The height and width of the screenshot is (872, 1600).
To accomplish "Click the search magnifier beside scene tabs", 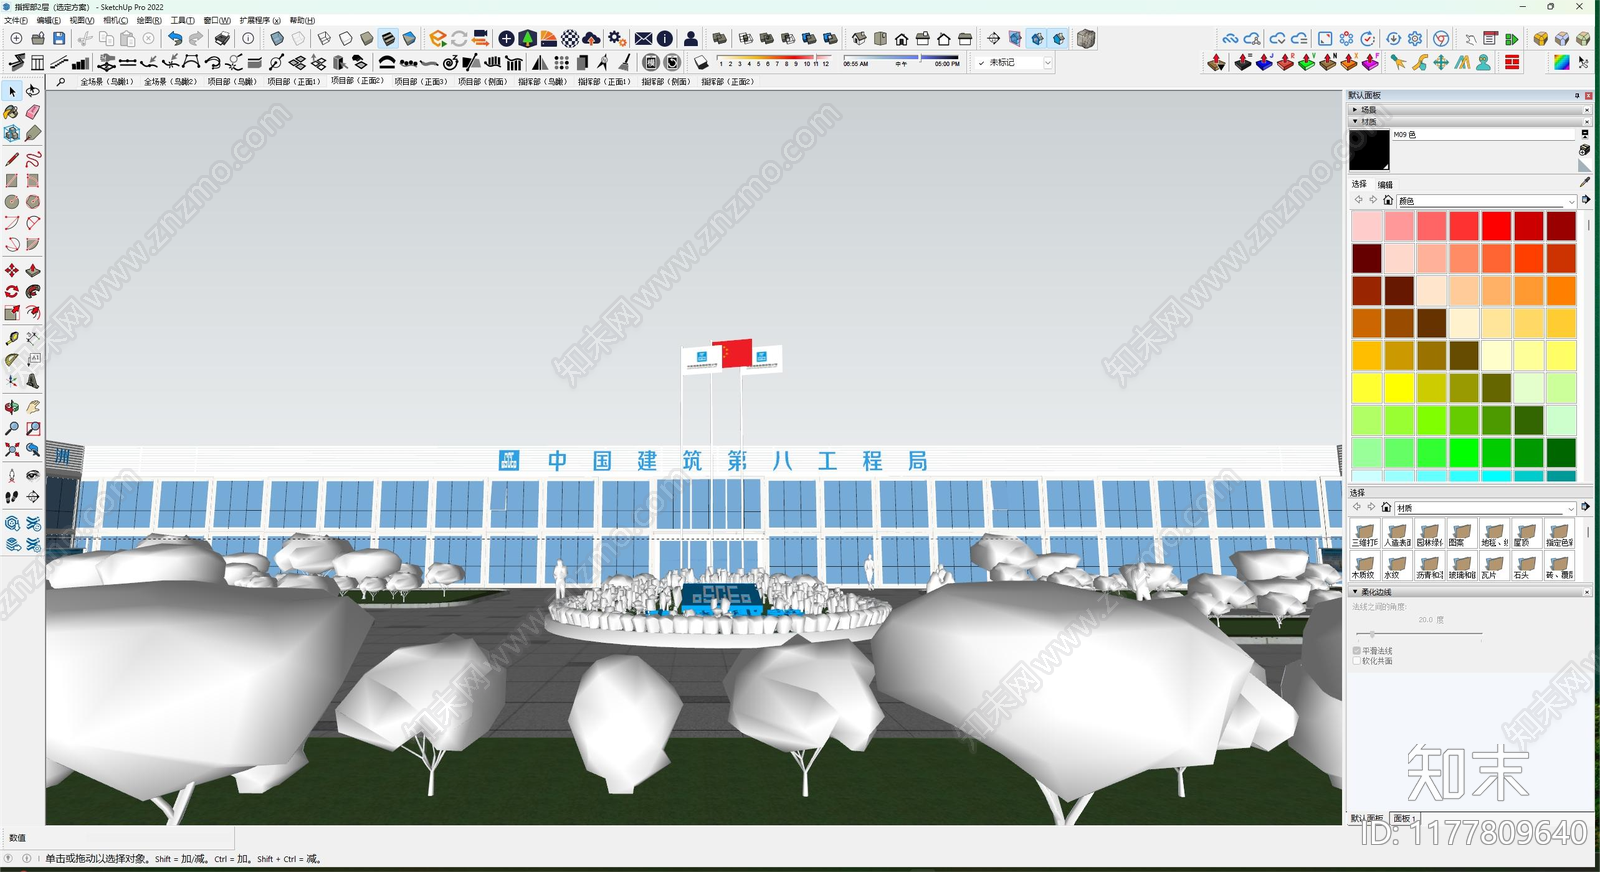I will 61,82.
